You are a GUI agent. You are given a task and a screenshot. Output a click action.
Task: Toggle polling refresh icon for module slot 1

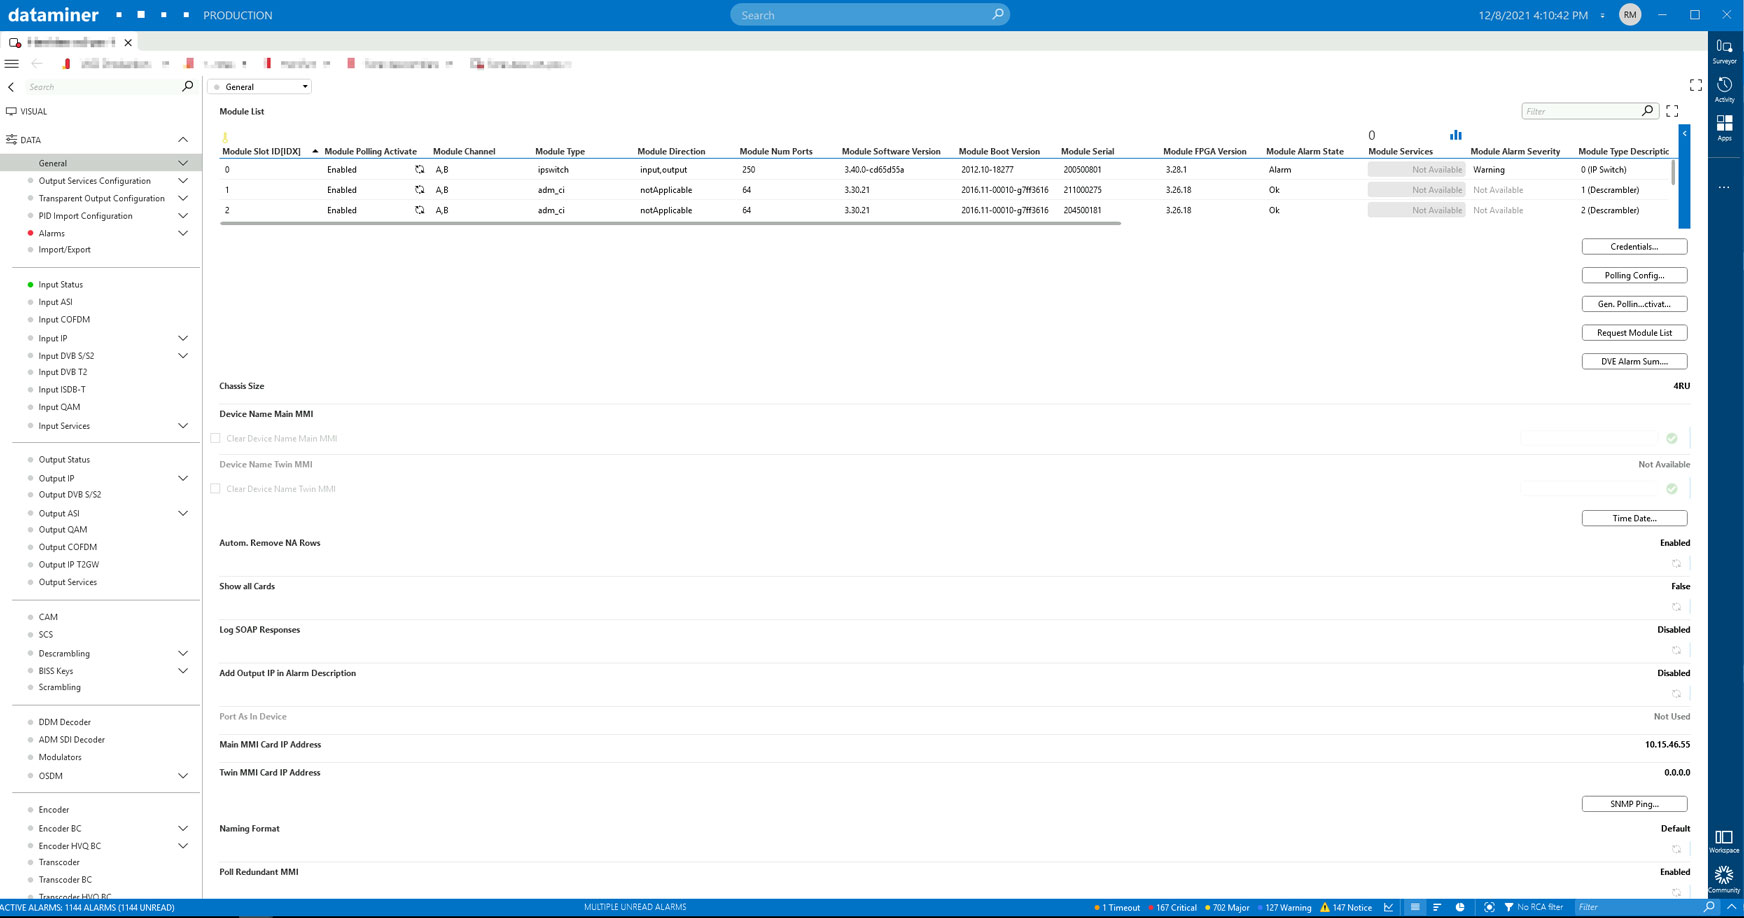[x=419, y=190]
